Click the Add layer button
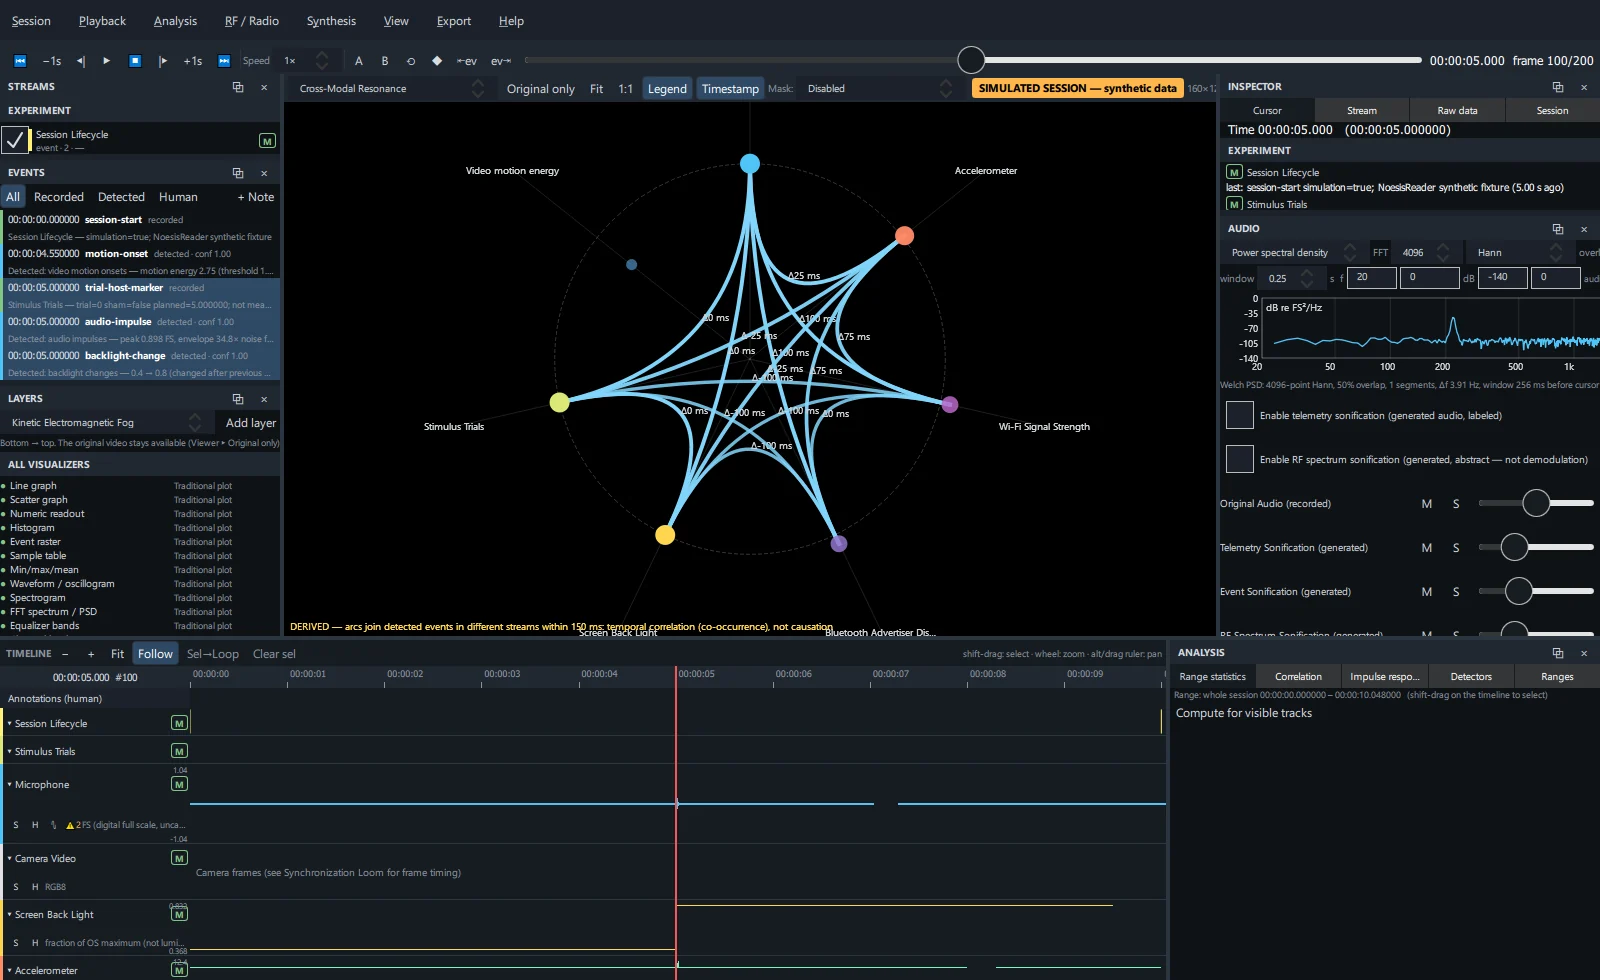Viewport: 1600px width, 980px height. coord(250,423)
